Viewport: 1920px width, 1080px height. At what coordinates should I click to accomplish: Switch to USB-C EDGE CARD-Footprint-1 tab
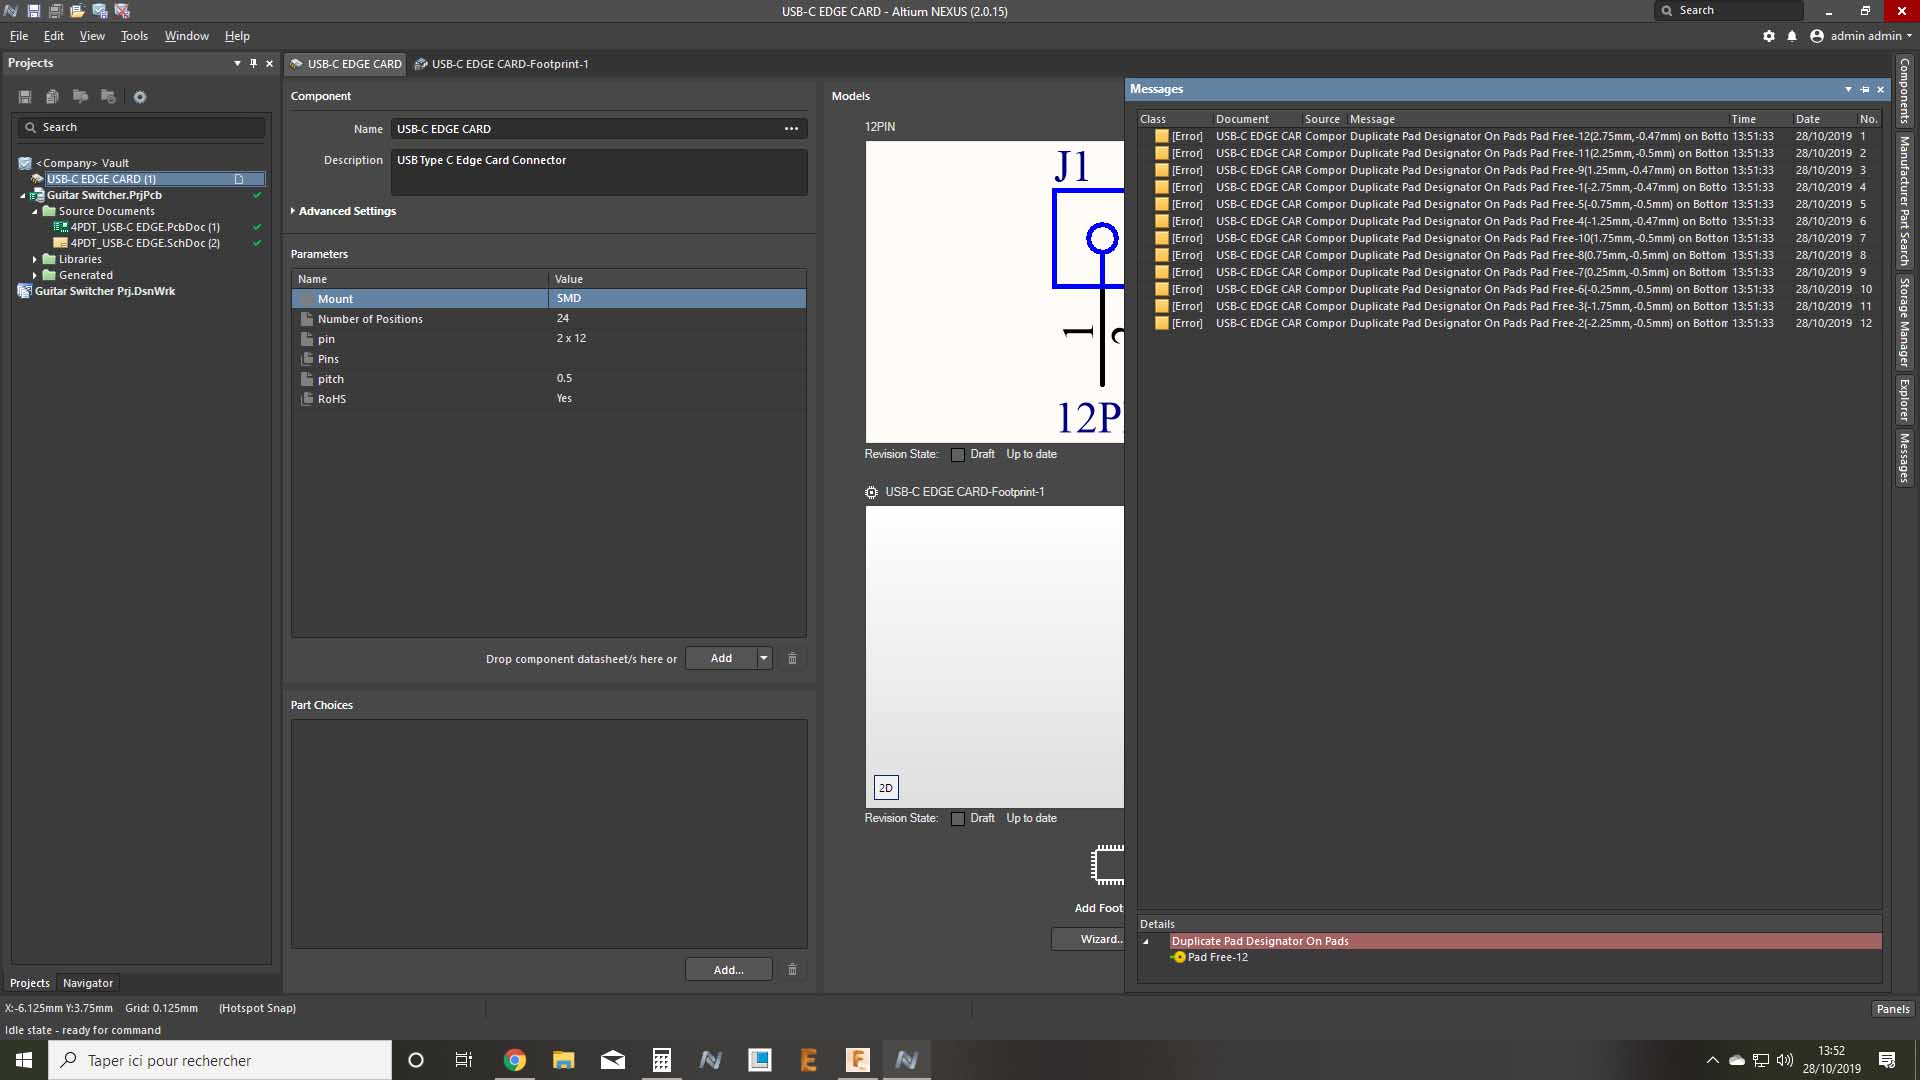pyautogui.click(x=508, y=64)
